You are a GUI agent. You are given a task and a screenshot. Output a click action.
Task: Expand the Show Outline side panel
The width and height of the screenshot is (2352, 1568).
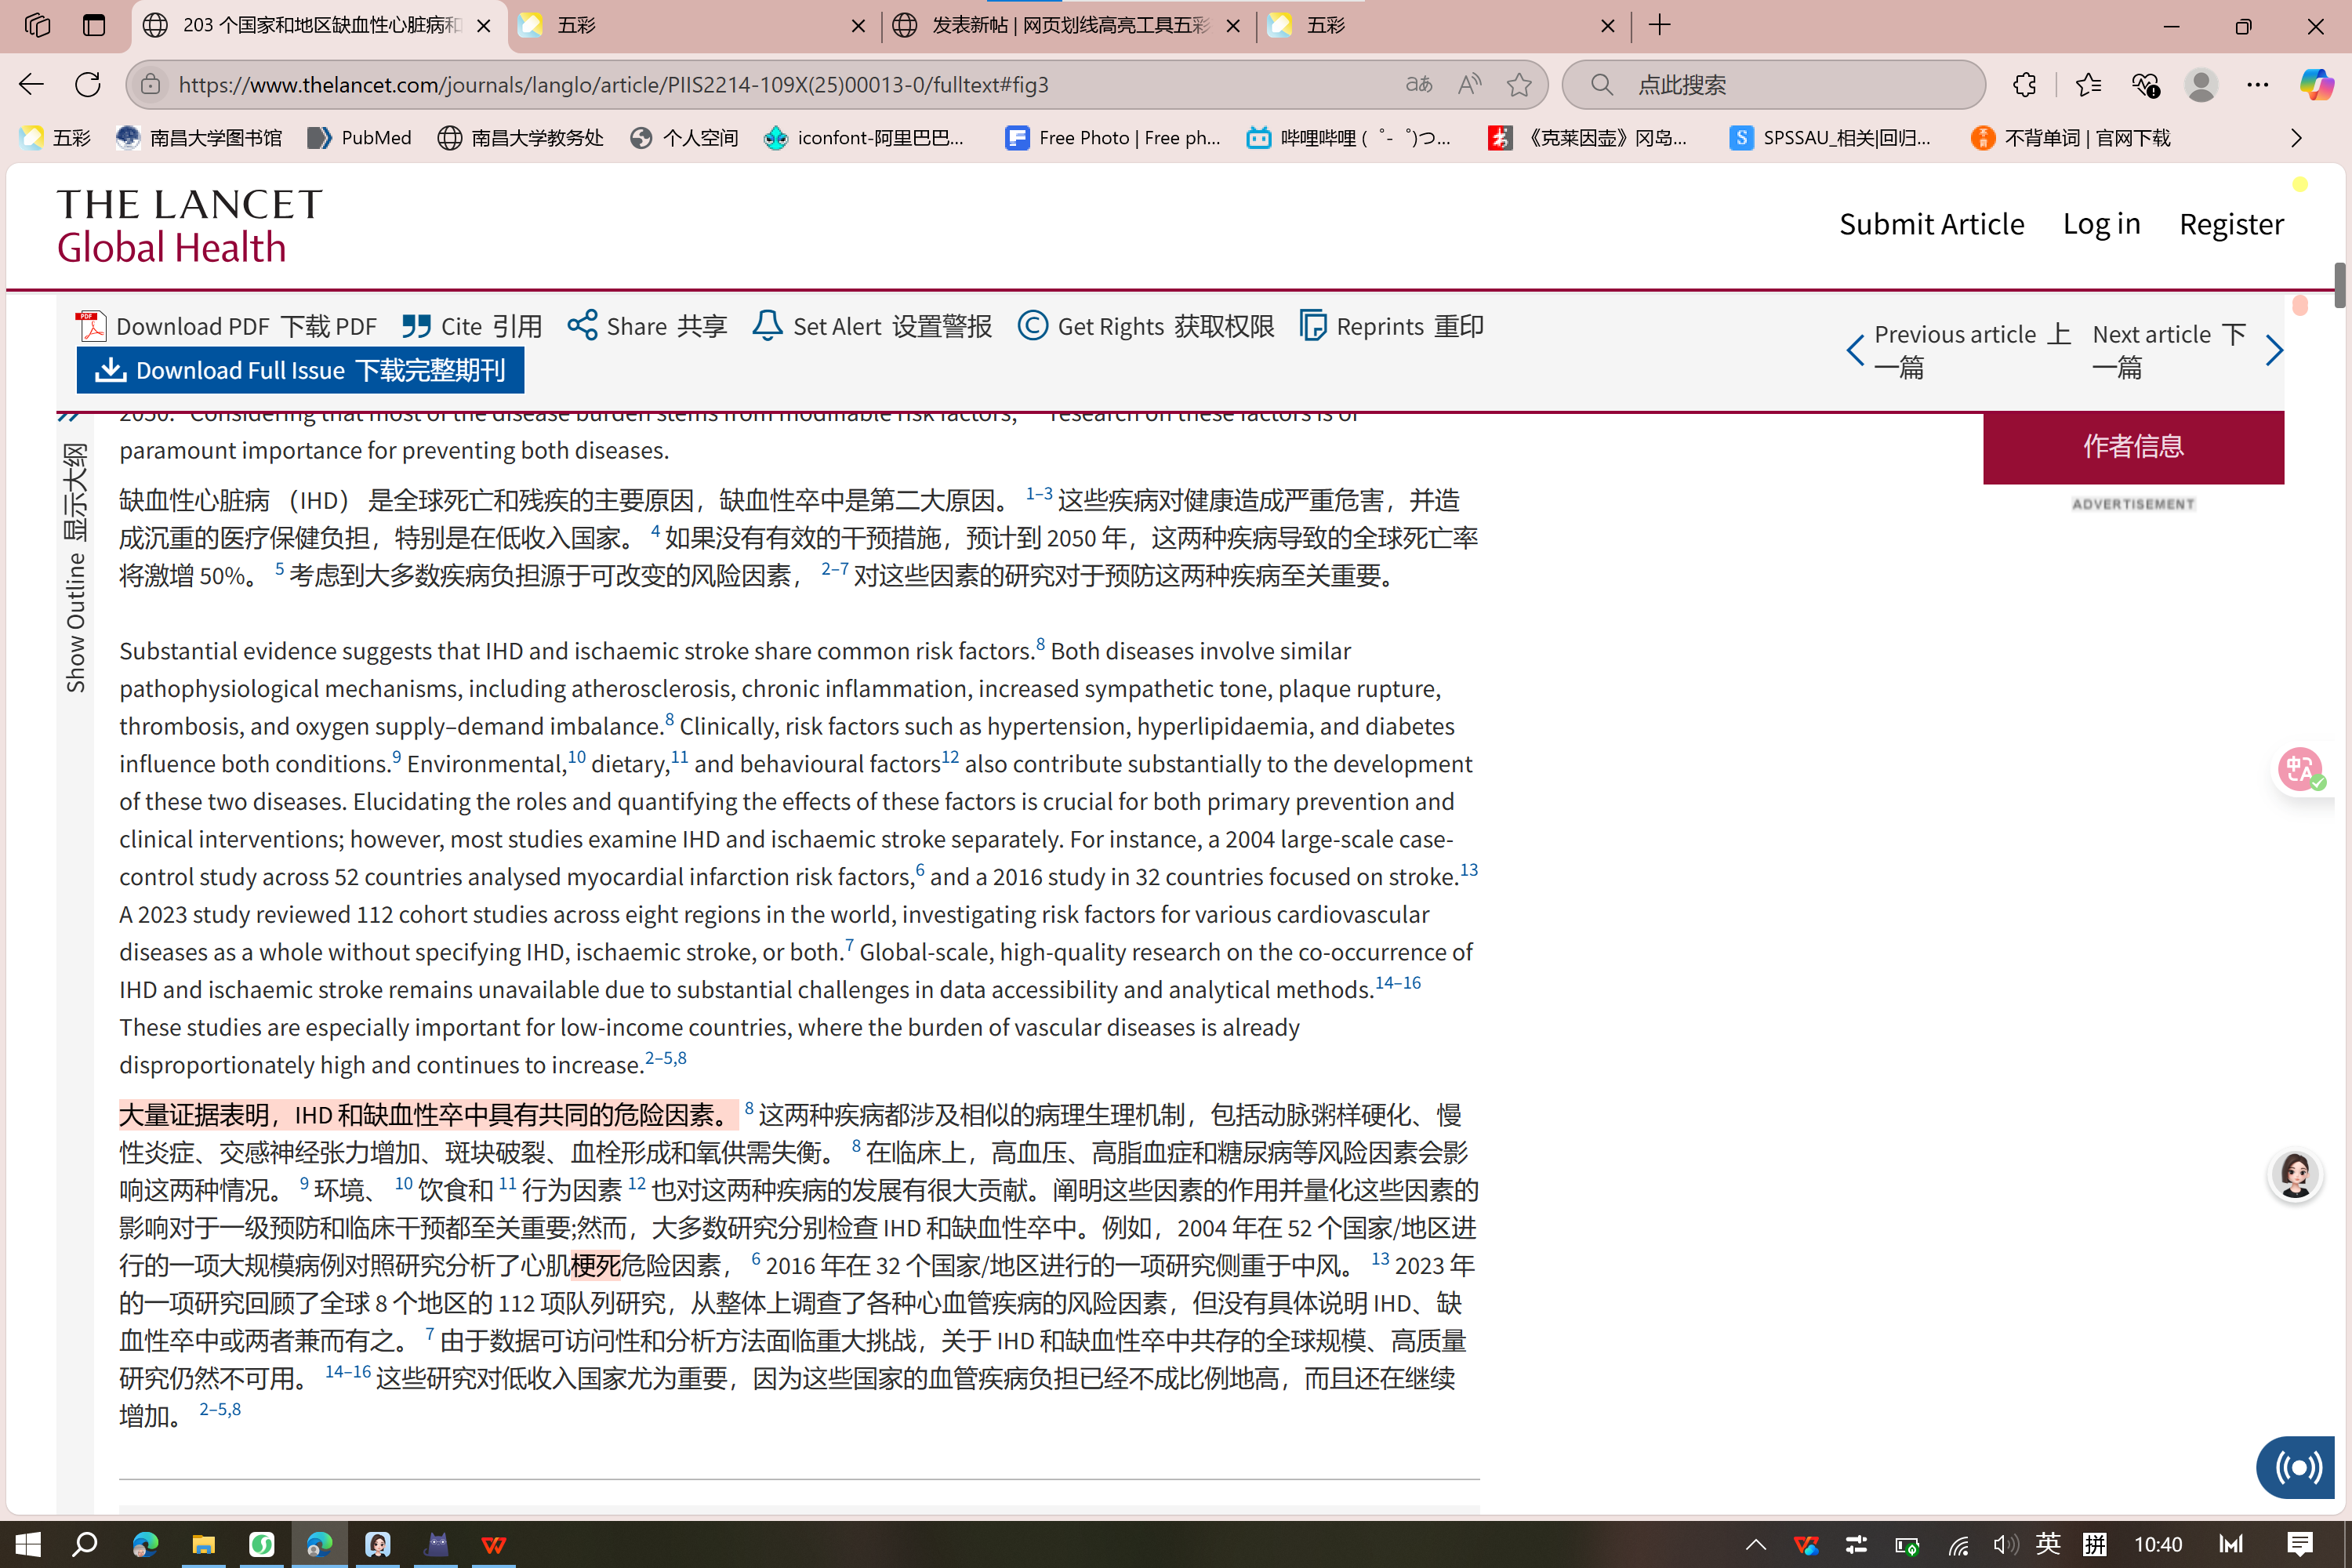(x=75, y=568)
